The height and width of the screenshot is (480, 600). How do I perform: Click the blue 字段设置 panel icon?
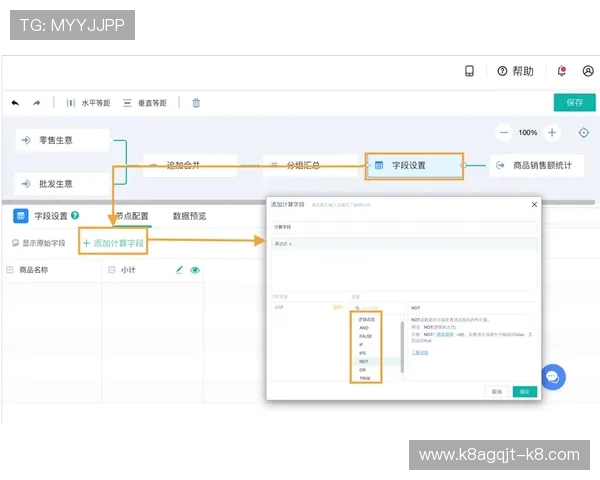[x=21, y=216]
